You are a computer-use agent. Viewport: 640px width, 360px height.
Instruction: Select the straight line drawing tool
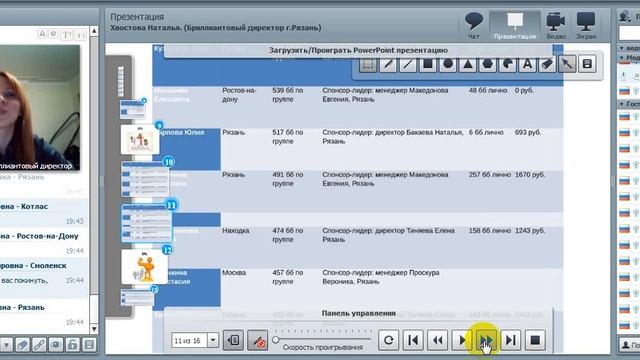pyautogui.click(x=408, y=64)
